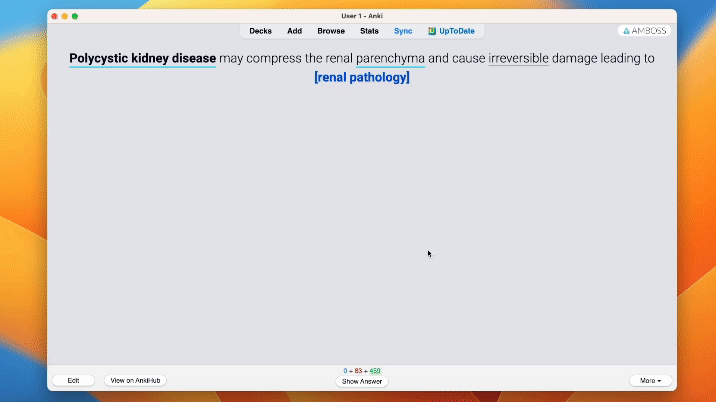Click the underlined word parenchyma
Screen dimensions: 716x402
click(x=390, y=58)
